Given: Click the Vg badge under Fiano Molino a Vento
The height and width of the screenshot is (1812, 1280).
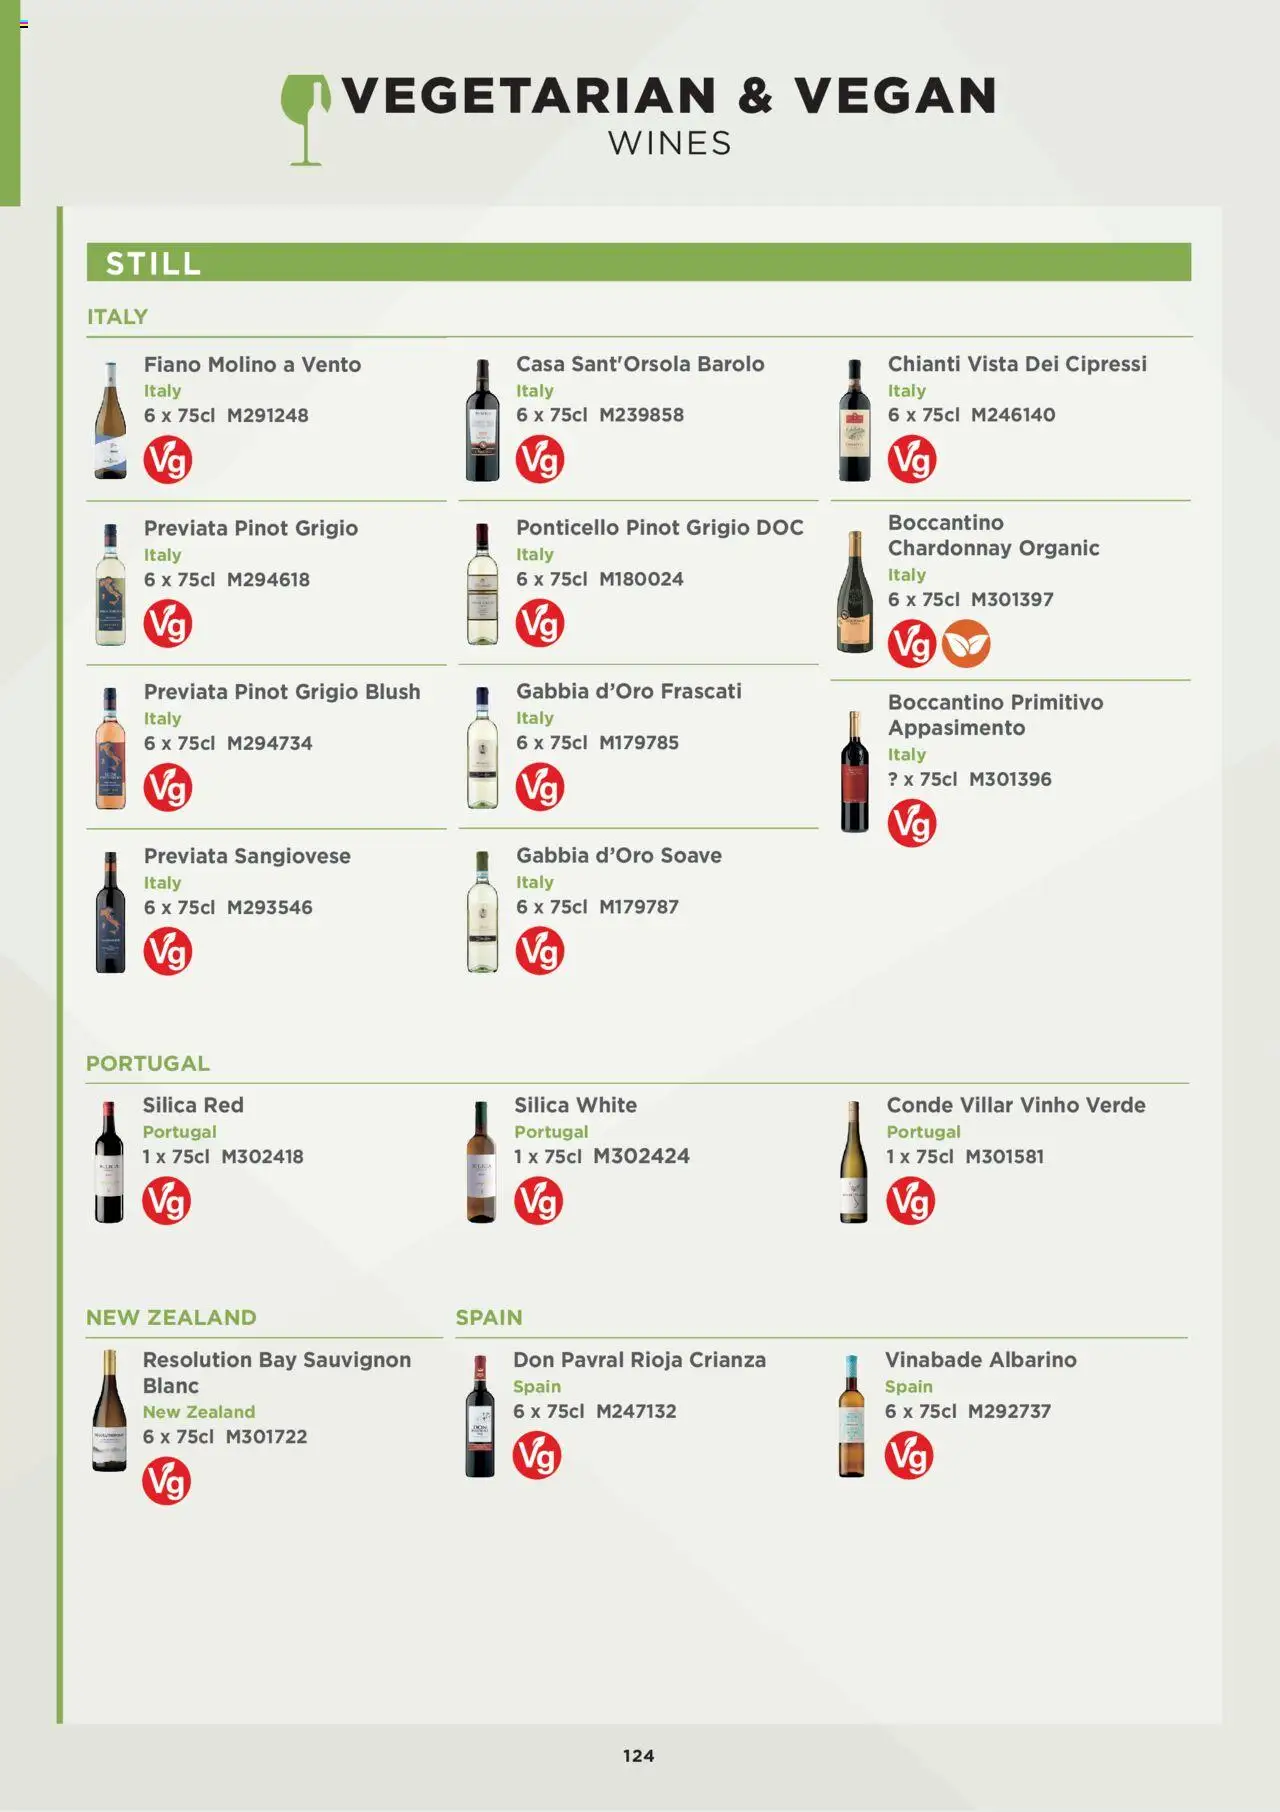Looking at the screenshot, I should pyautogui.click(x=168, y=460).
